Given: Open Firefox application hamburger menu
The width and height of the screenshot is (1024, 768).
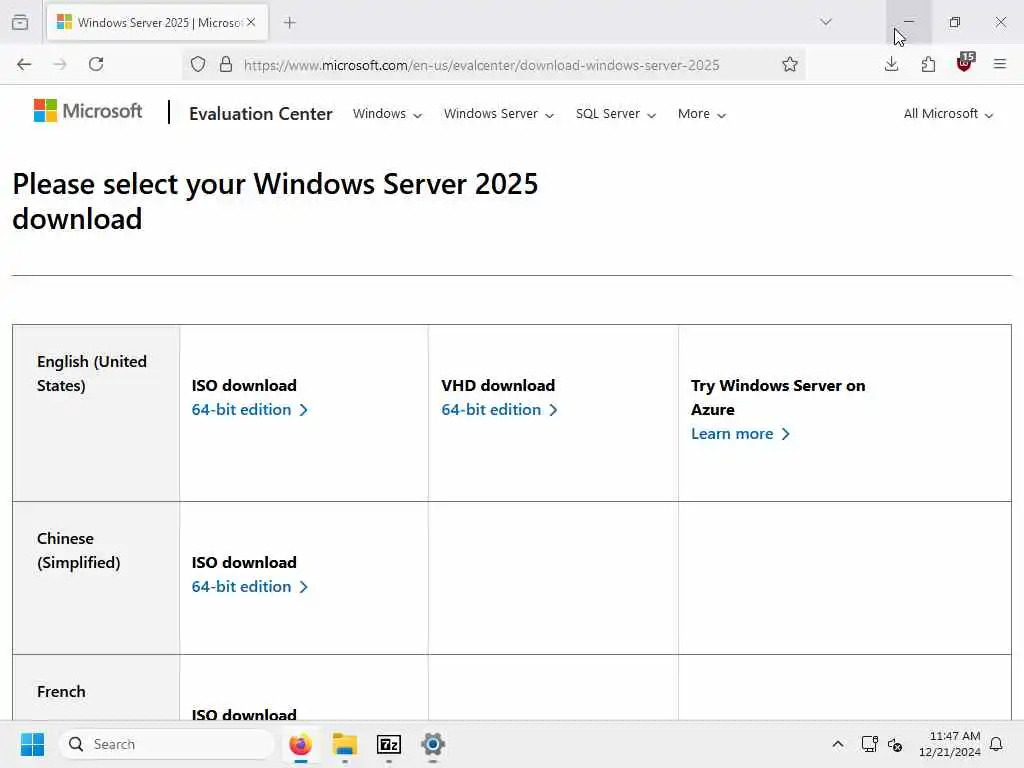Looking at the screenshot, I should pos(1000,64).
